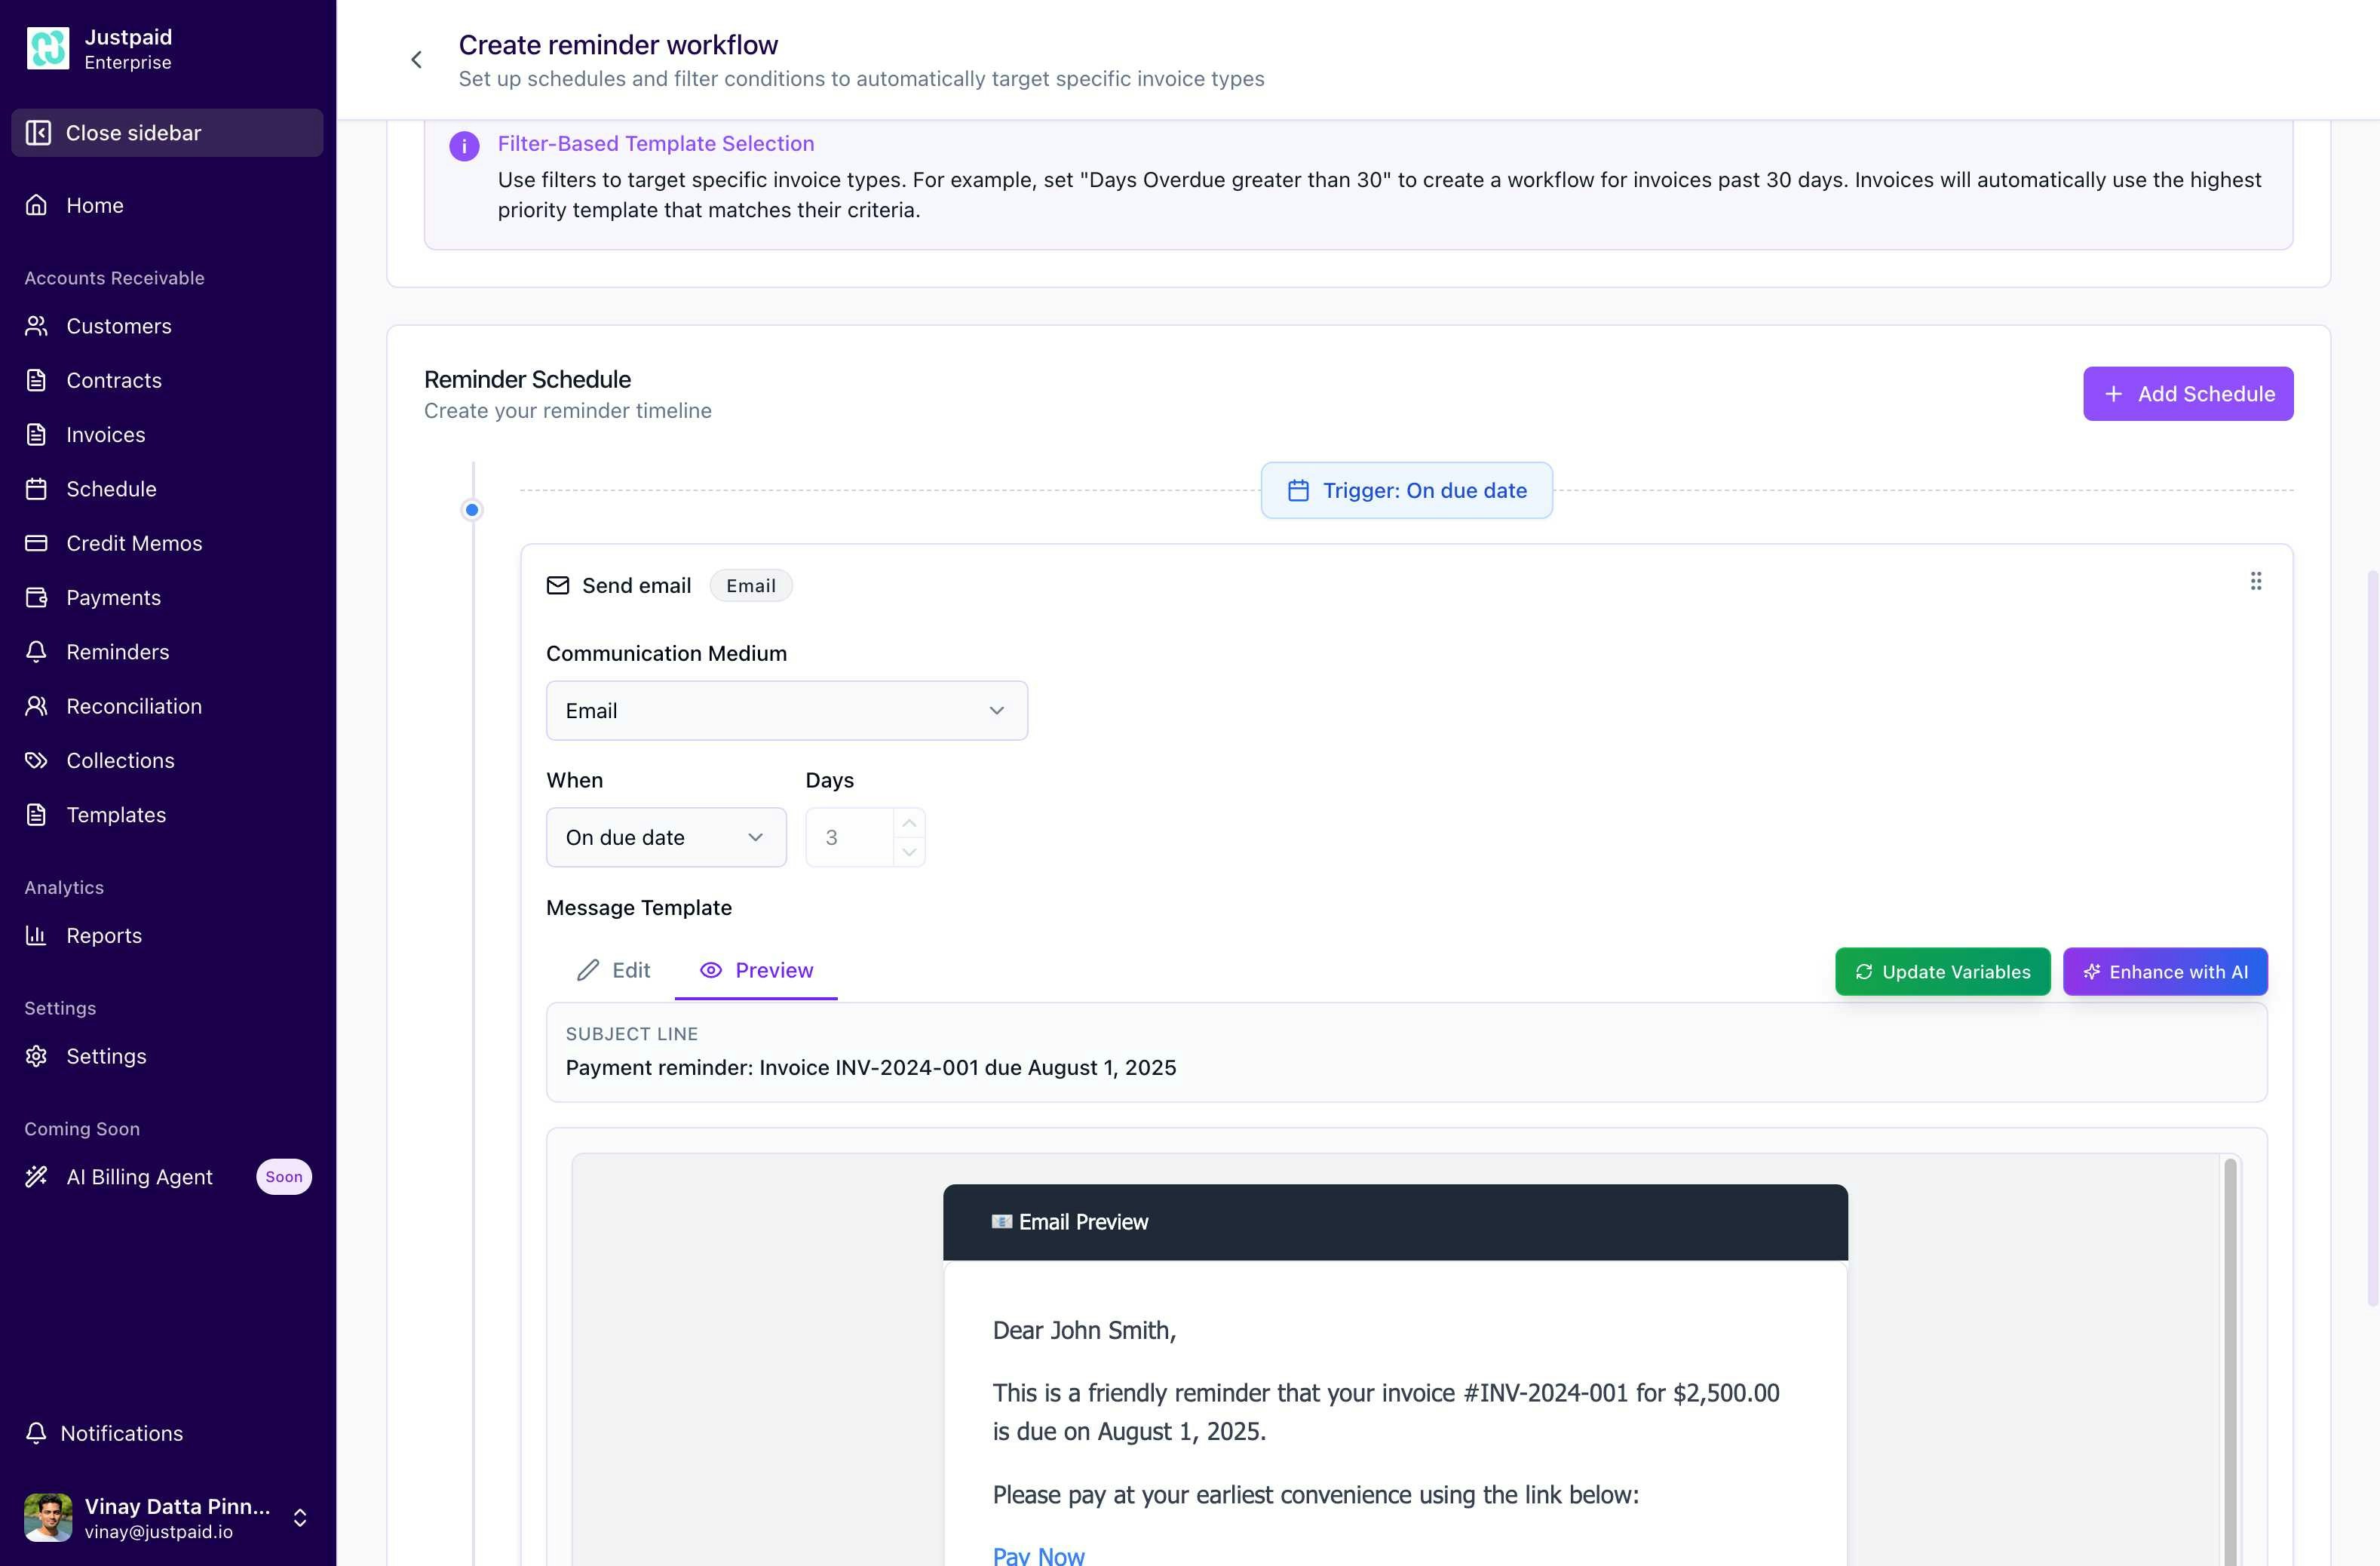
Task: Select the Customers icon in the sidebar
Action: 37,326
